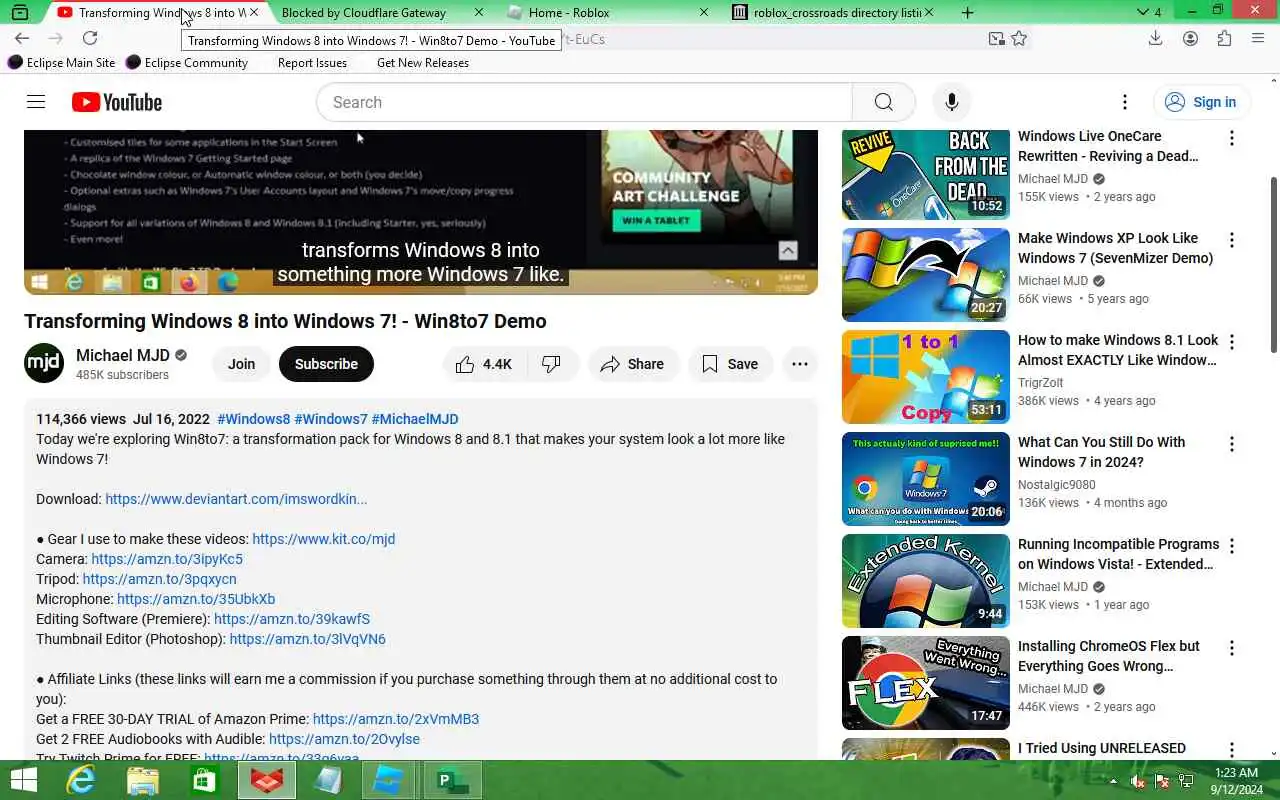Open options for What Can You Still Do video
1280x800 pixels.
tap(1232, 444)
